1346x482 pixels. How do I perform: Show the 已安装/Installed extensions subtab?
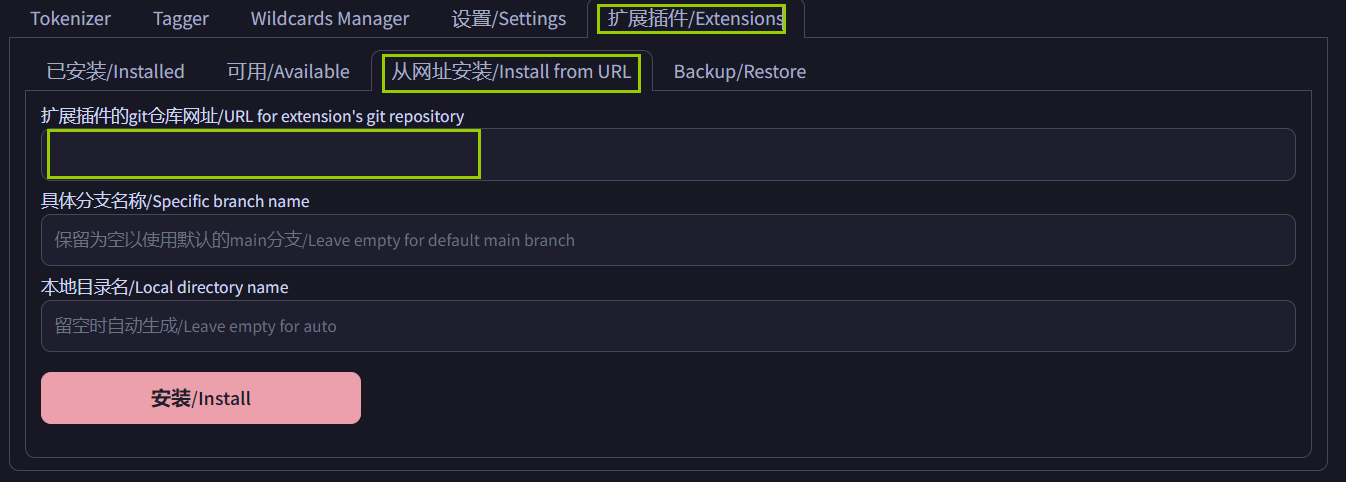pyautogui.click(x=116, y=72)
